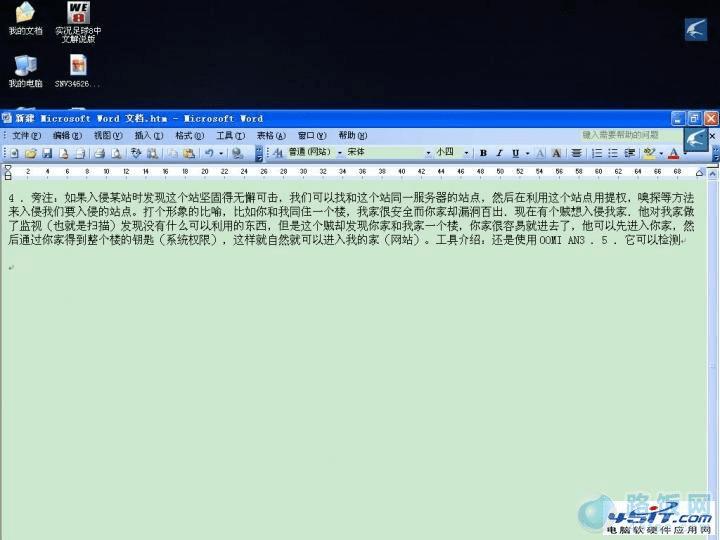The height and width of the screenshot is (540, 720).
Task: Expand the Formatting toolbar options chevron
Action: point(716,154)
